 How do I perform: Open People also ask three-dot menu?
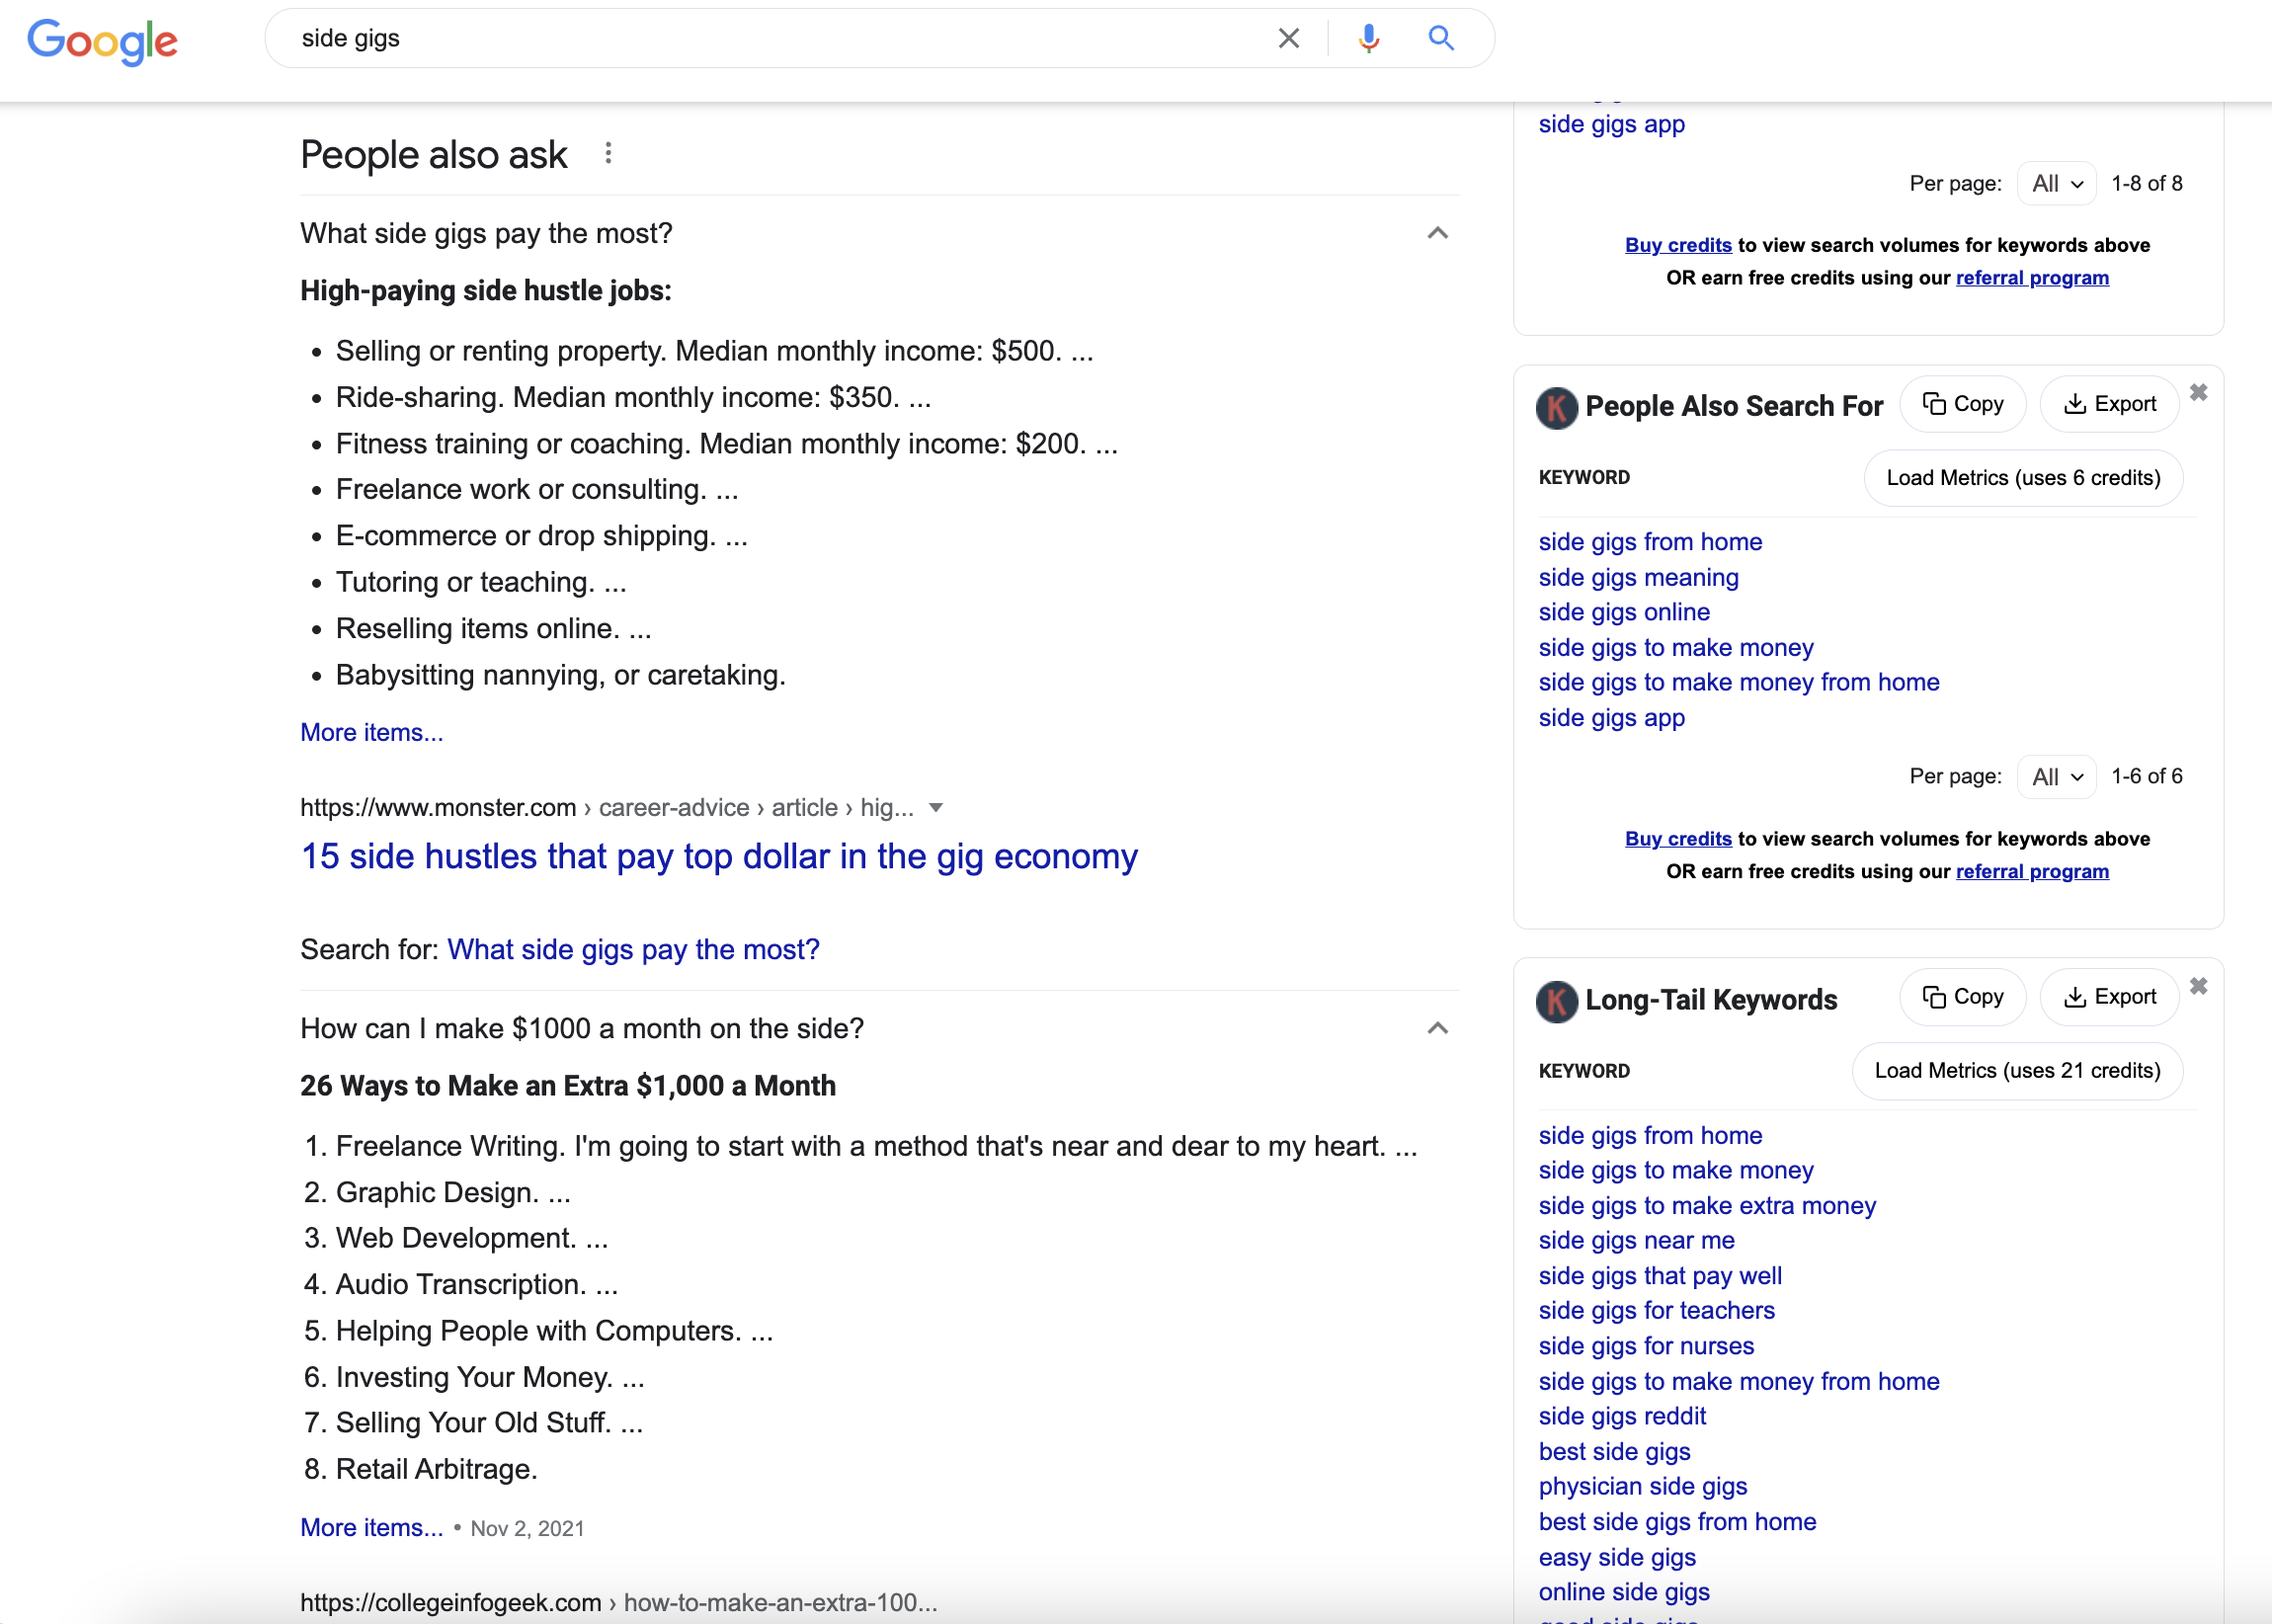point(608,154)
